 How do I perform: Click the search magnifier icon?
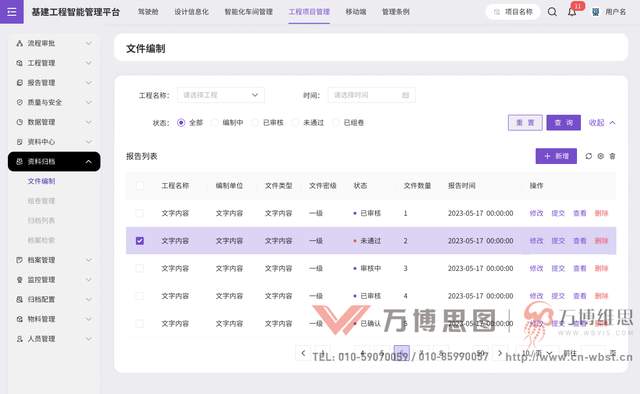tap(552, 12)
